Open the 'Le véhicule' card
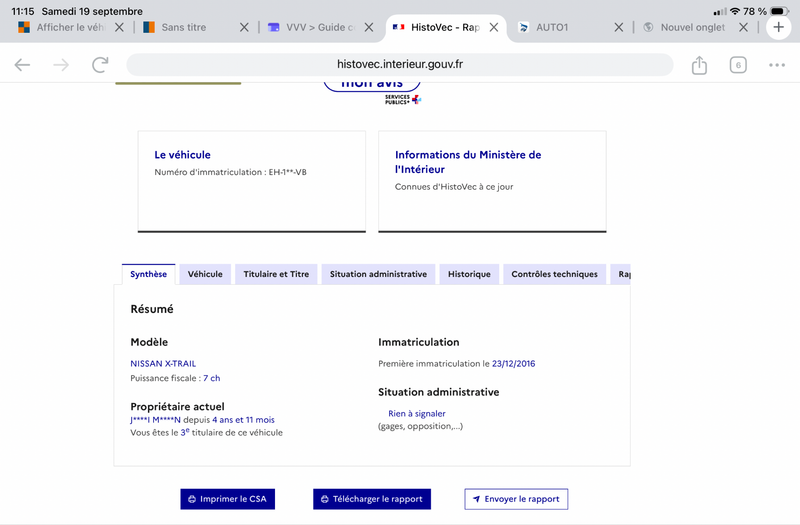 click(252, 181)
